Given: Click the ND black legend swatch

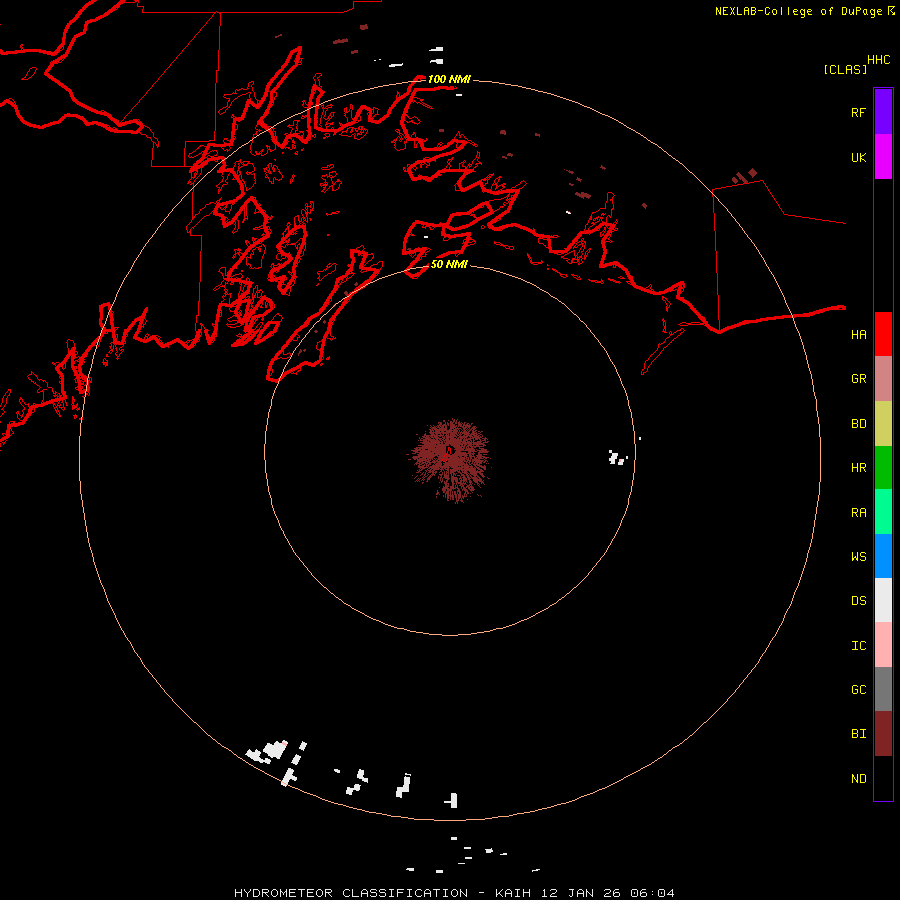Looking at the screenshot, I should coord(883,778).
